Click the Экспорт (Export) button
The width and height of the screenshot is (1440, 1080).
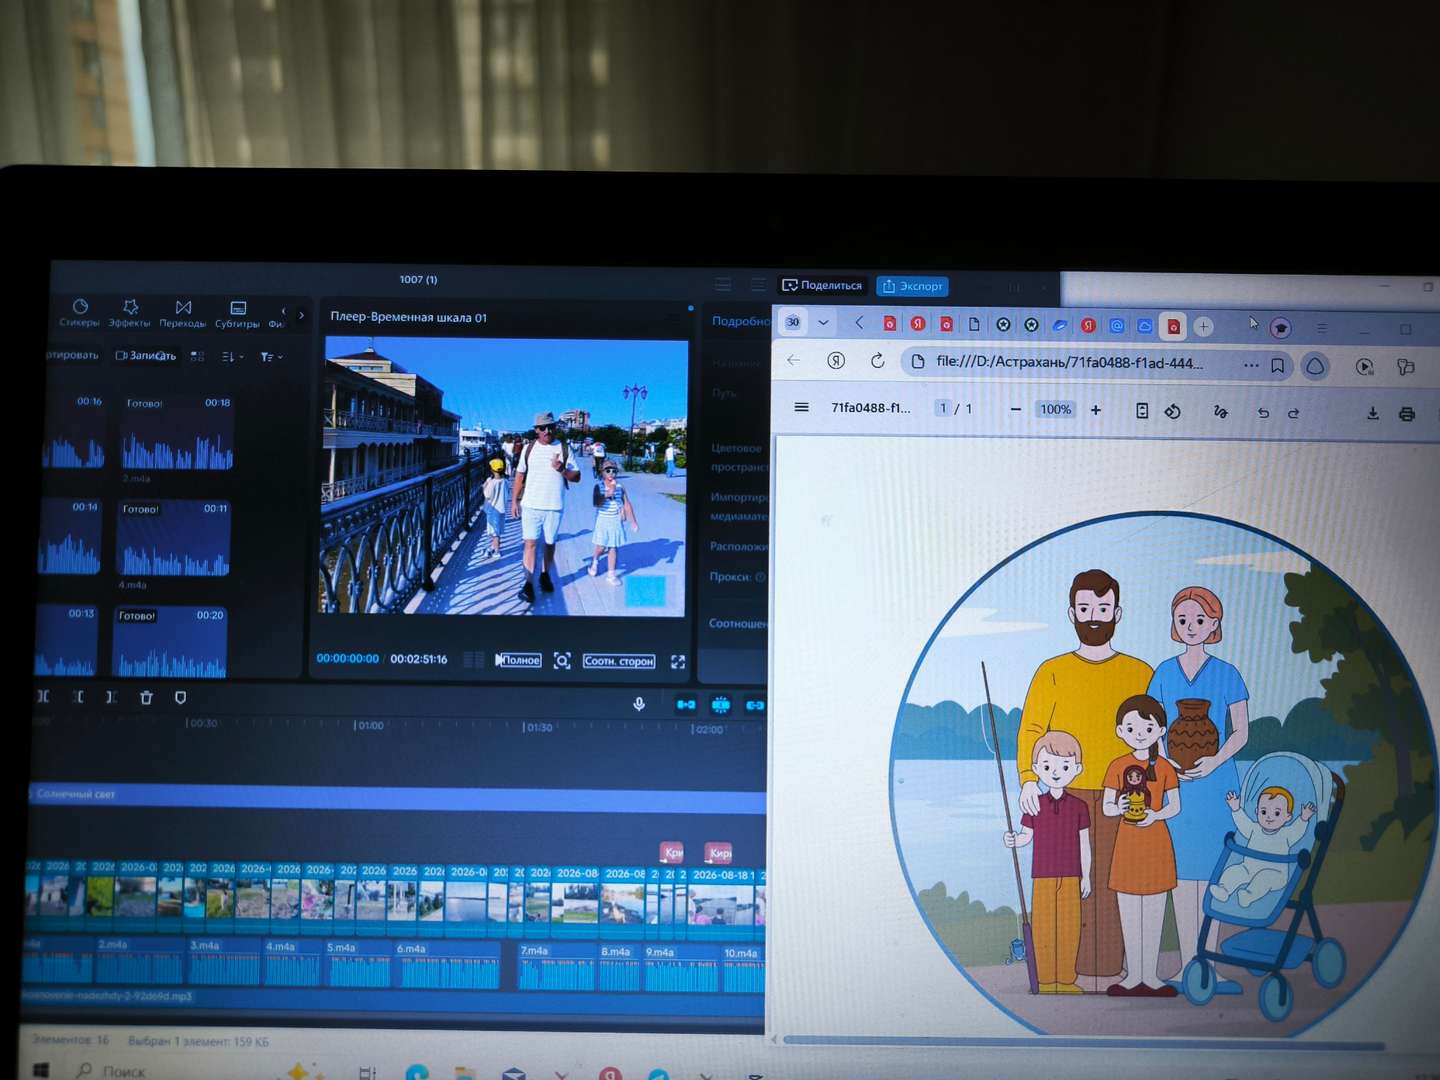coord(912,286)
